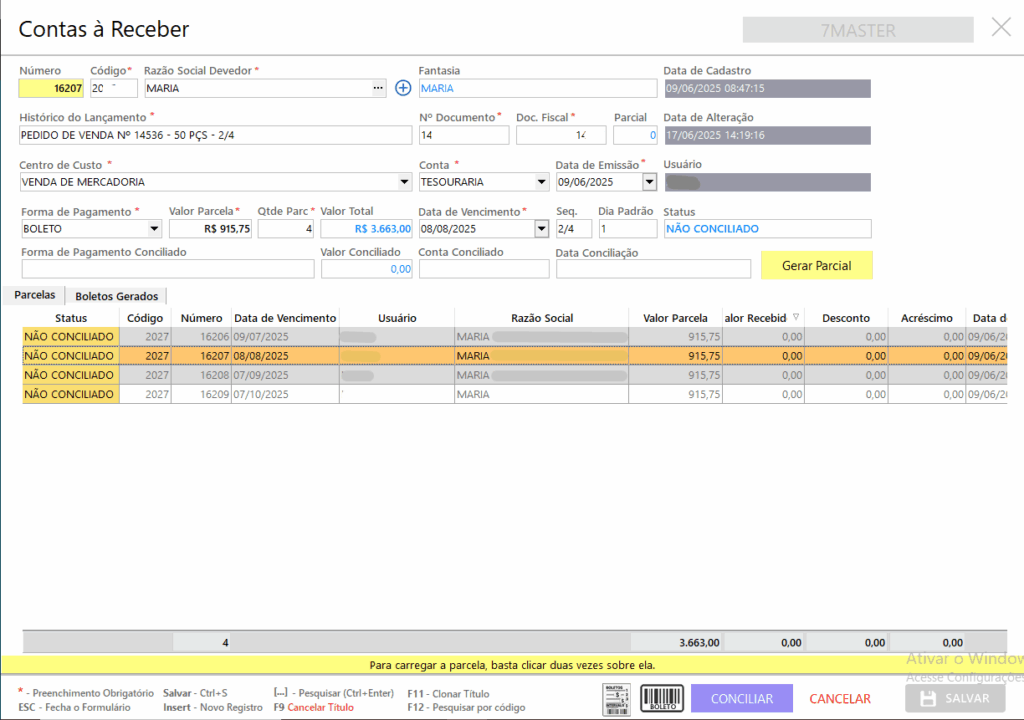1024x720 pixels.
Task: Open the Forma de Pagamento dropdown
Action: pyautogui.click(x=154, y=229)
